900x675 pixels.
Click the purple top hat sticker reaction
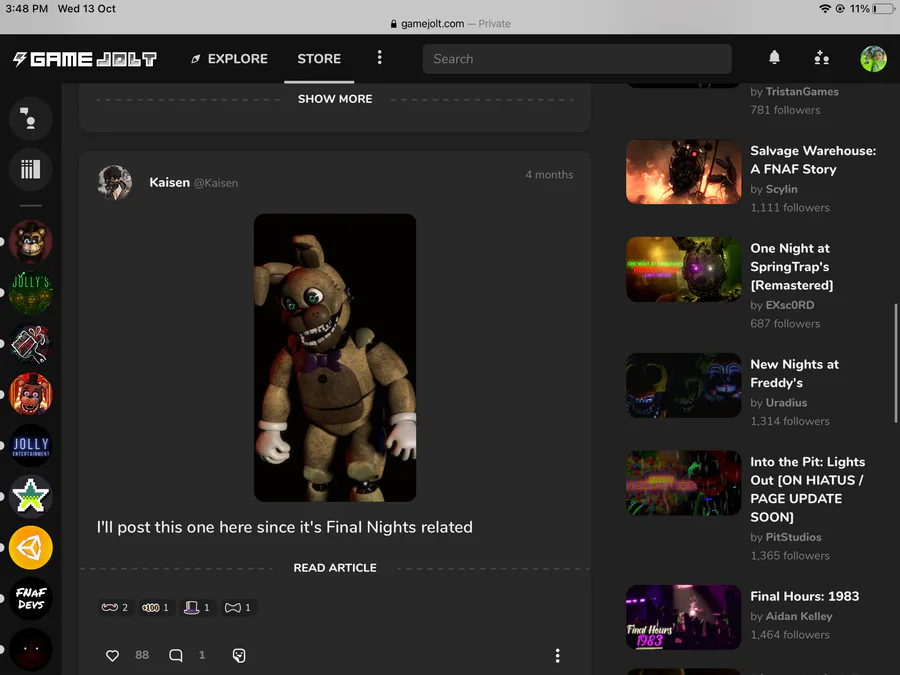click(x=197, y=607)
